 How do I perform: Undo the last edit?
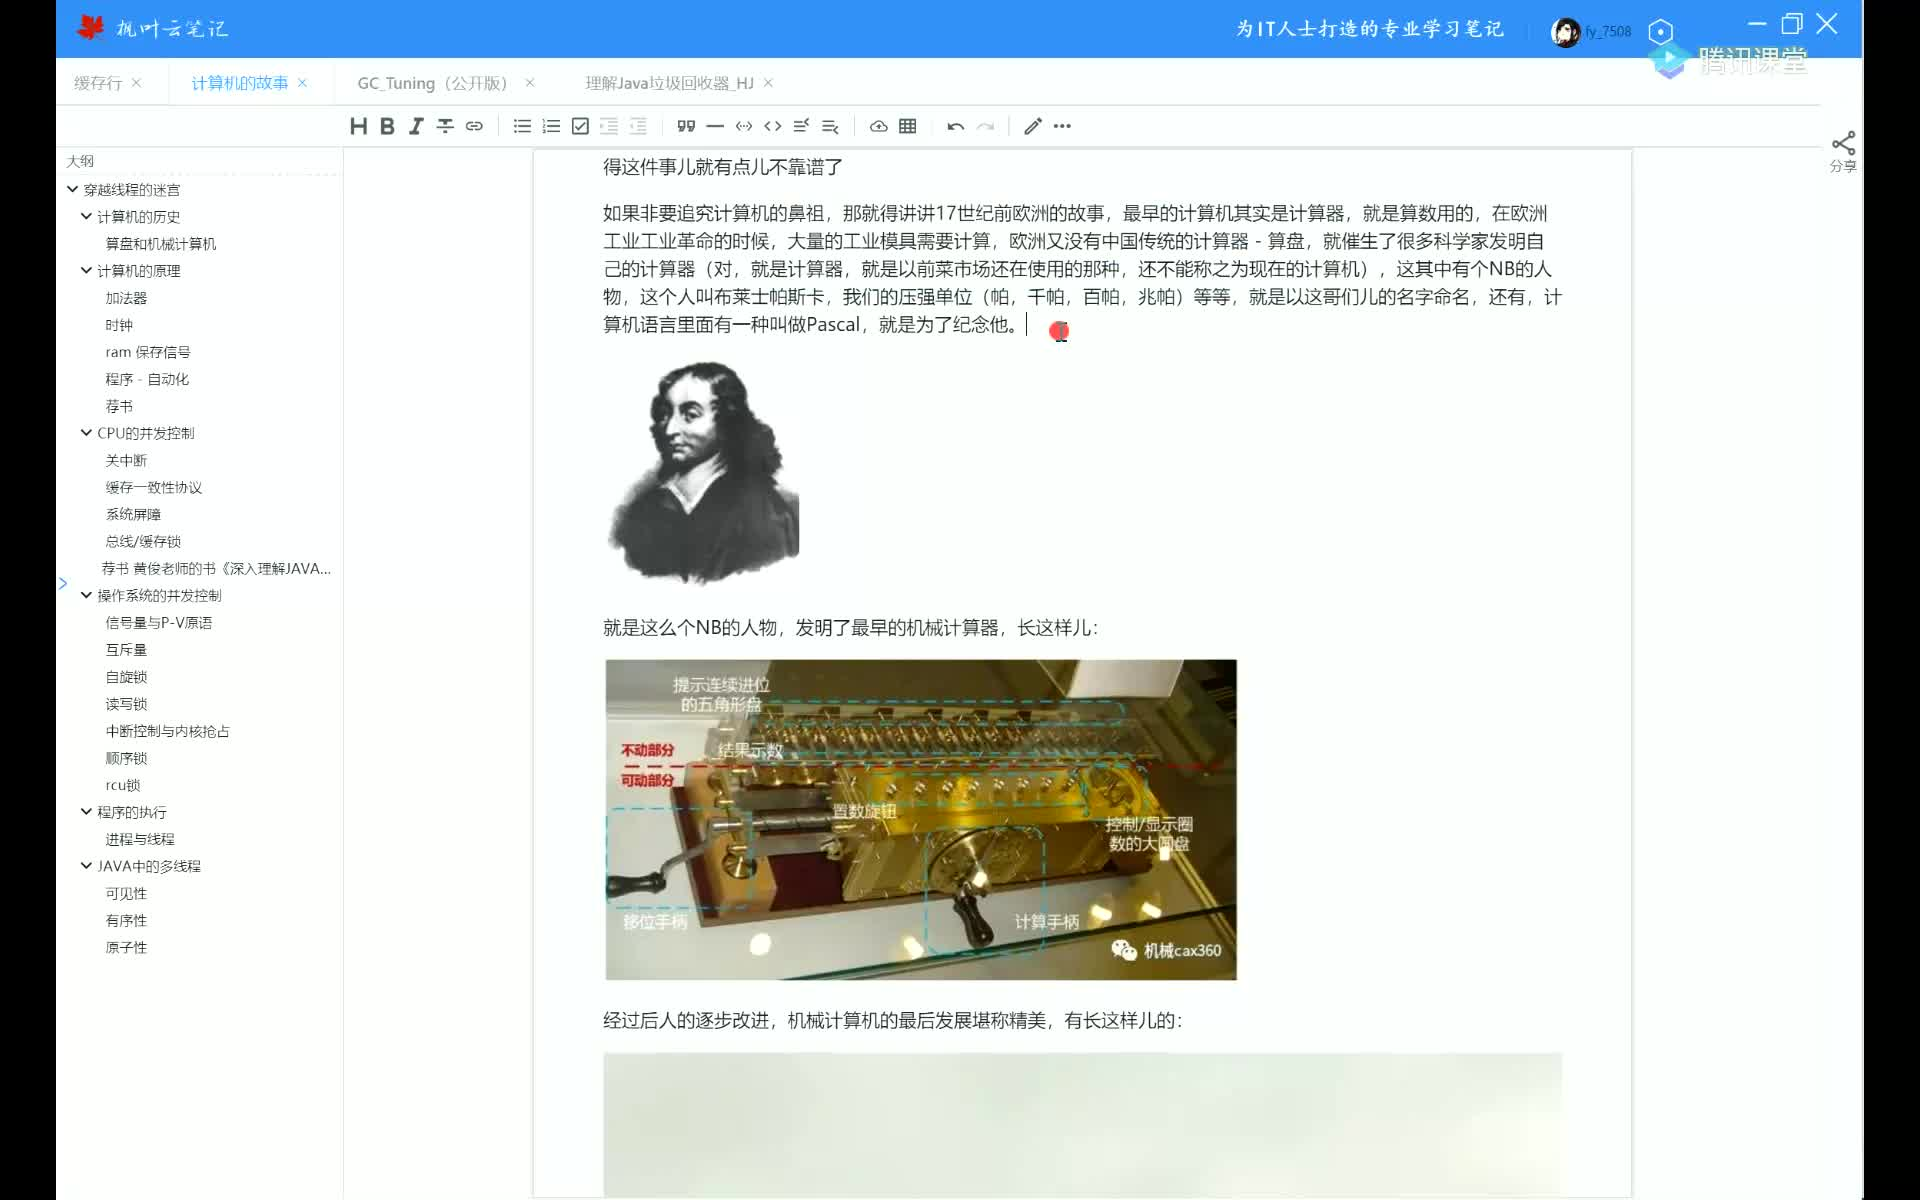[x=955, y=126]
